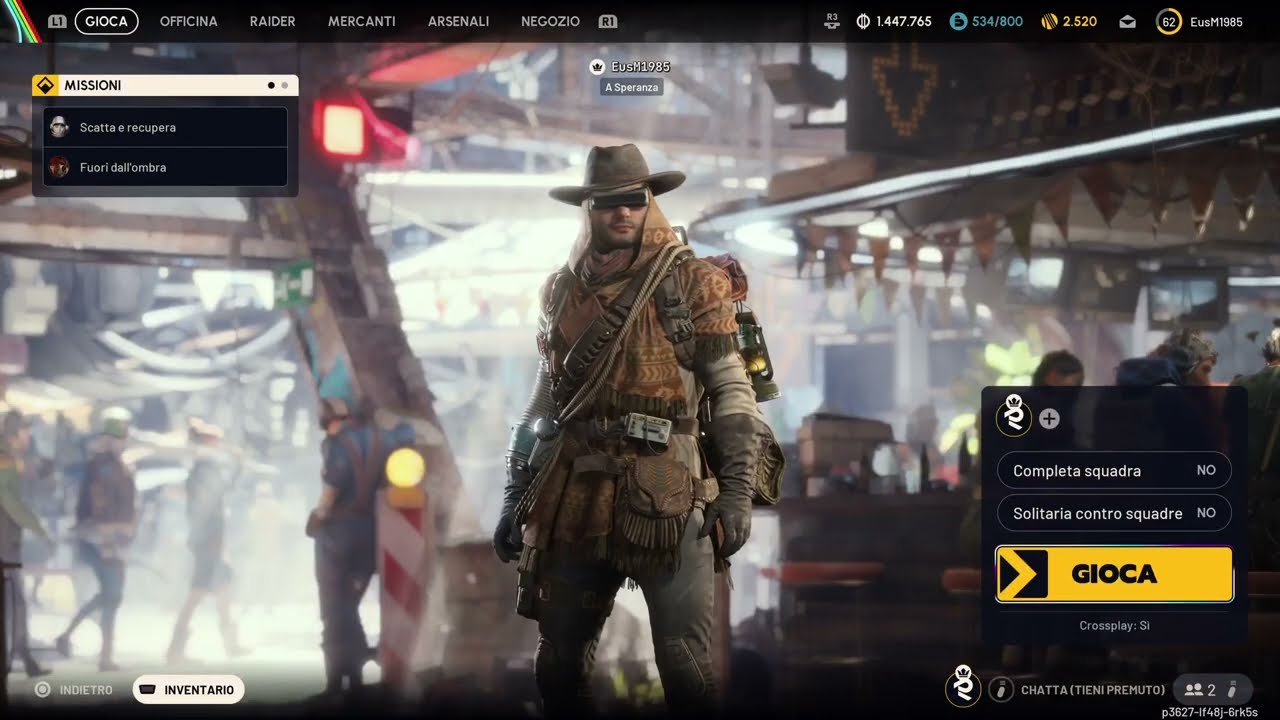Click the first Missioni page dot
1280x720 pixels.
tap(271, 86)
